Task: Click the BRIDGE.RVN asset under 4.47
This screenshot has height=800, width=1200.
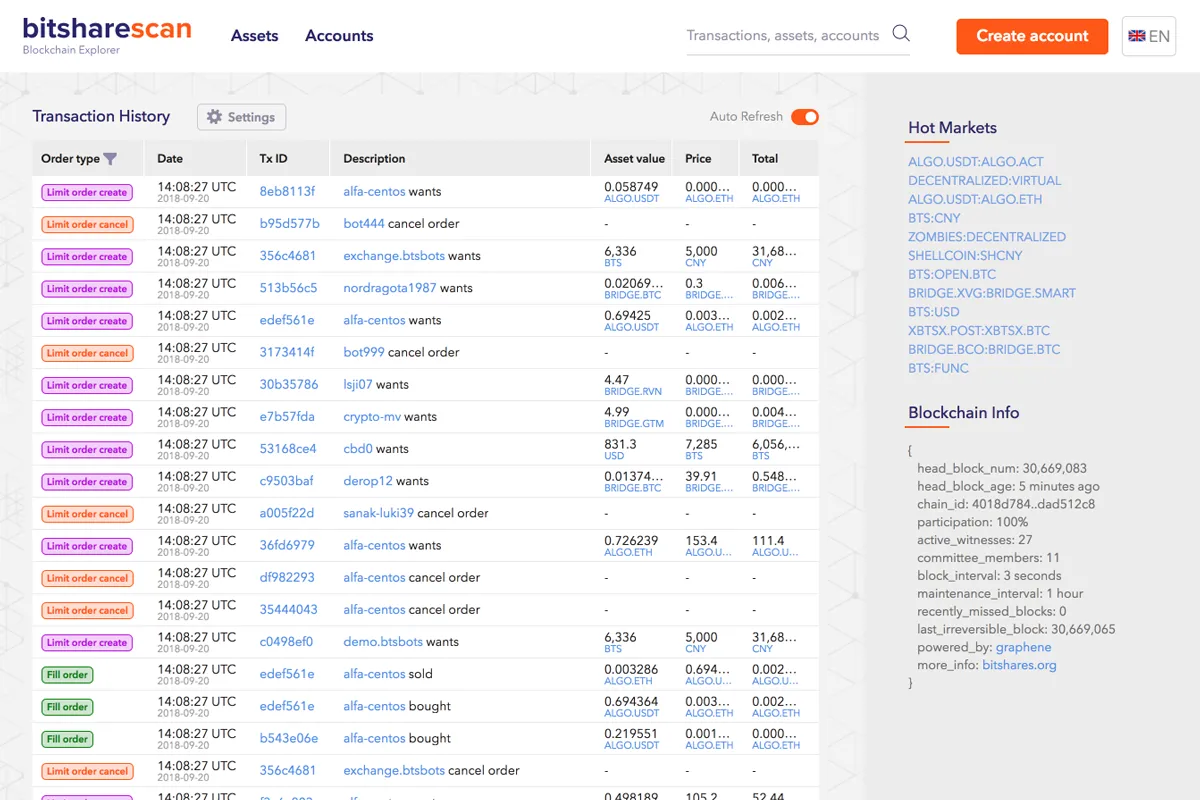Action: point(634,392)
